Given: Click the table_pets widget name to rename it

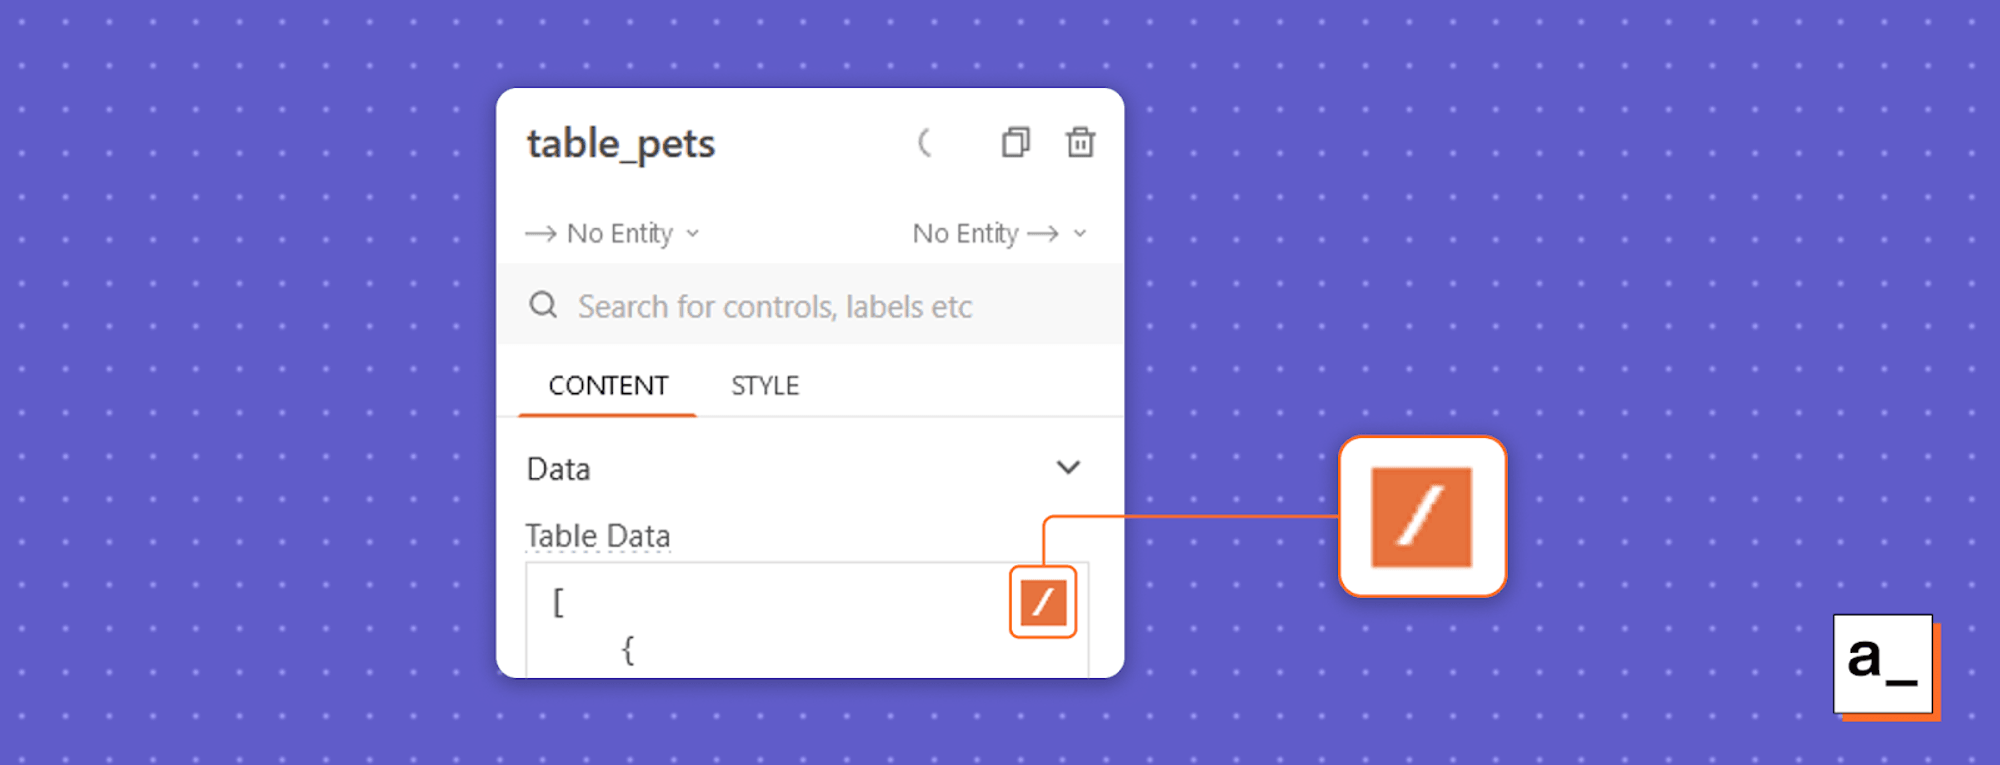Looking at the screenshot, I should click(x=620, y=143).
